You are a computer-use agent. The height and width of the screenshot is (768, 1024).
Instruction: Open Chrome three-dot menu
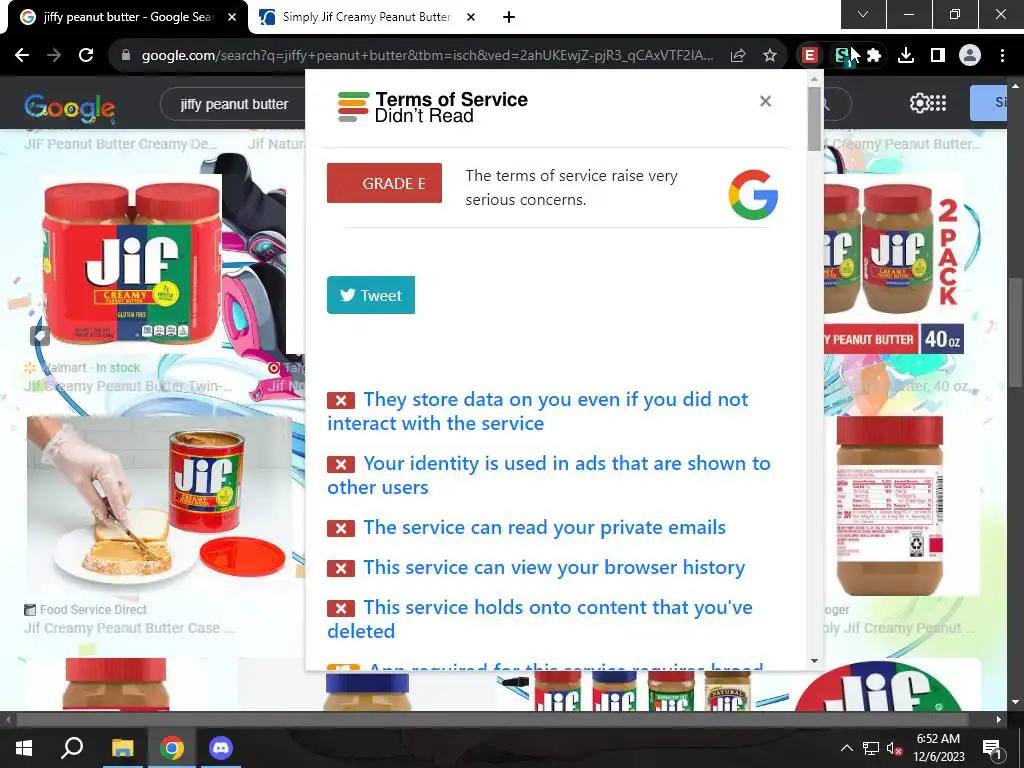point(1002,56)
